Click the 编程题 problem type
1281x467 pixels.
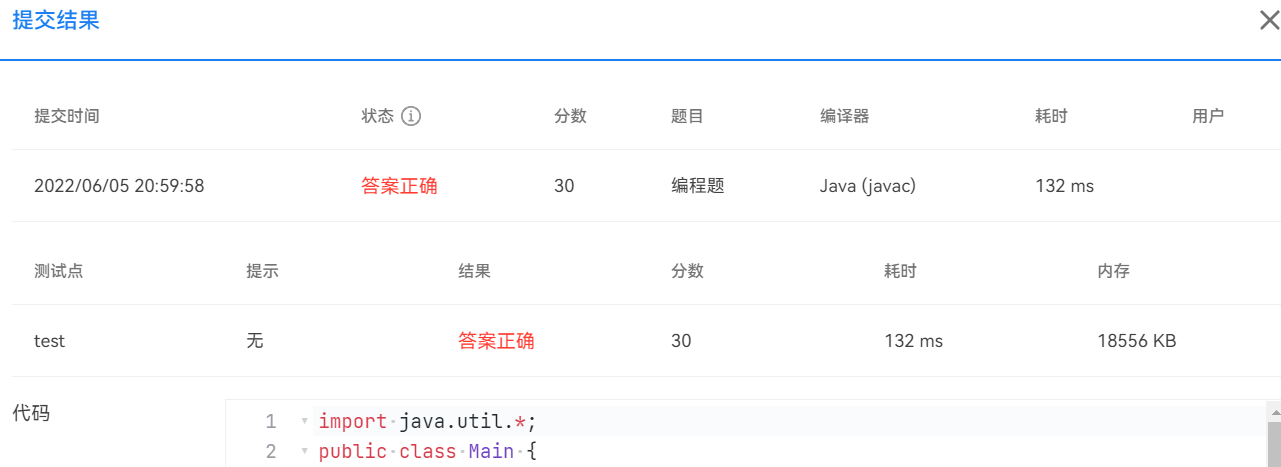[x=697, y=186]
